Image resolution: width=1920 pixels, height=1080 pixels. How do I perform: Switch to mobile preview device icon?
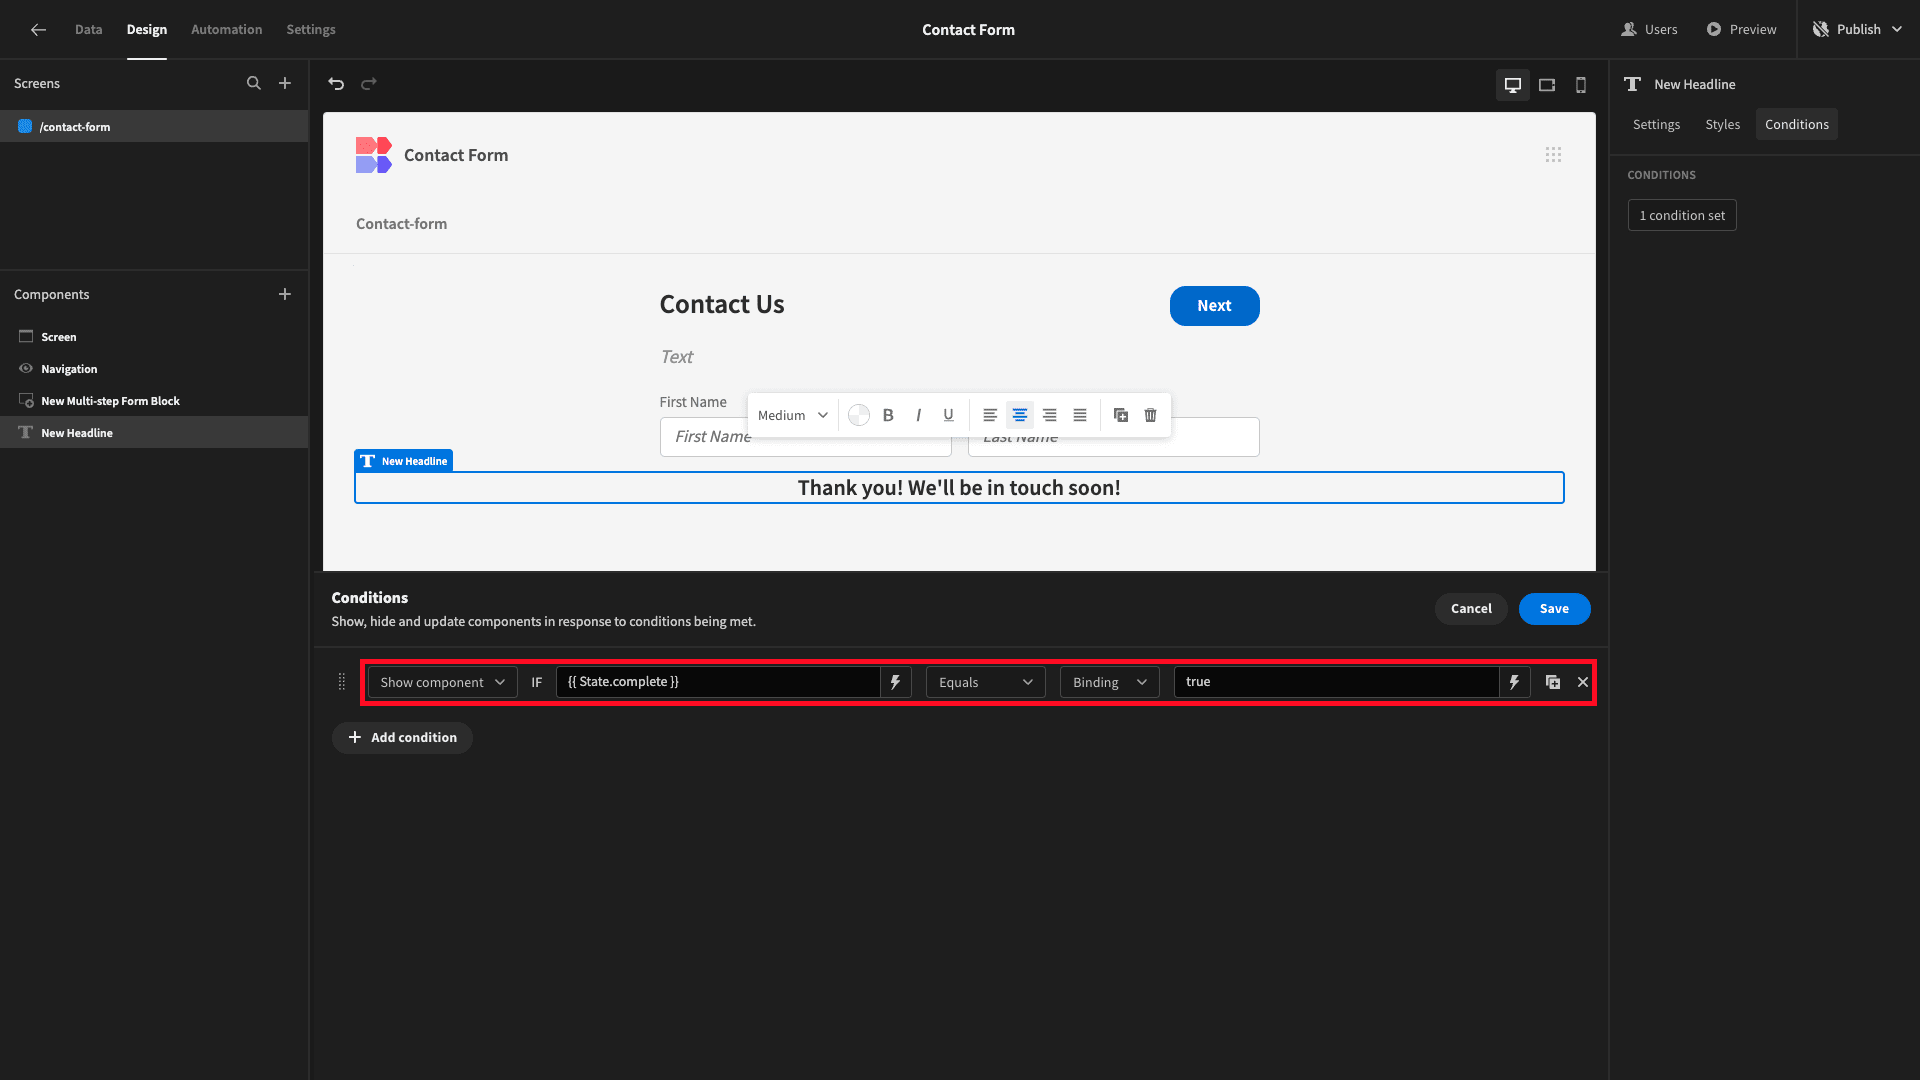coord(1581,85)
